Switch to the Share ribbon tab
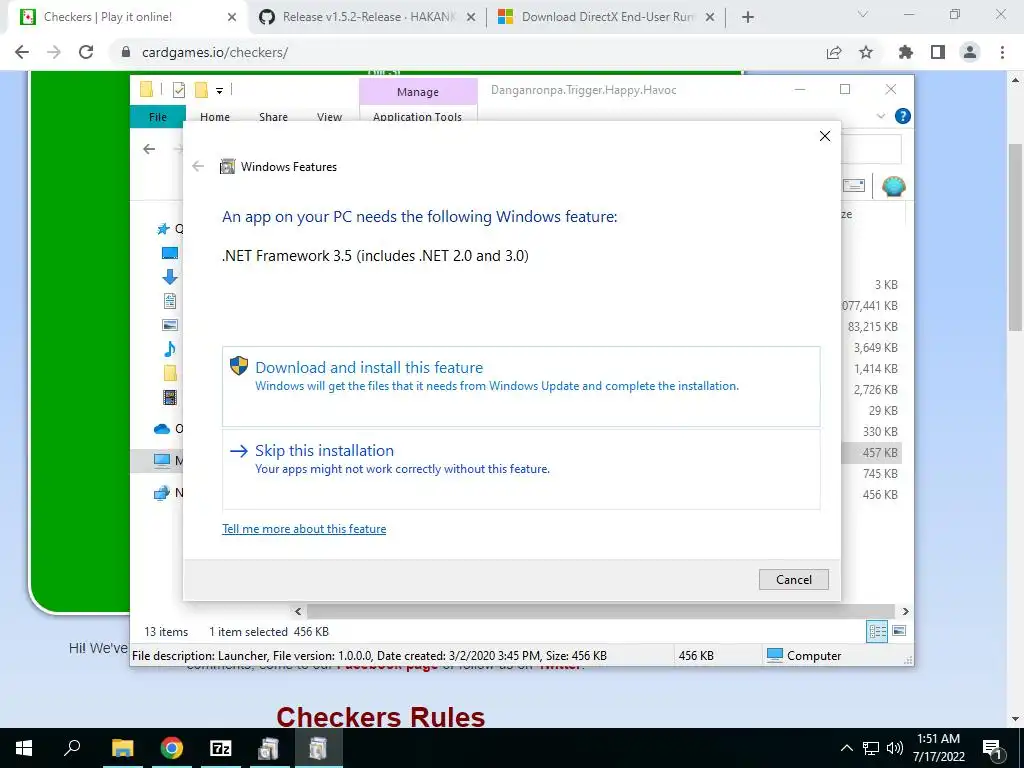 [273, 117]
